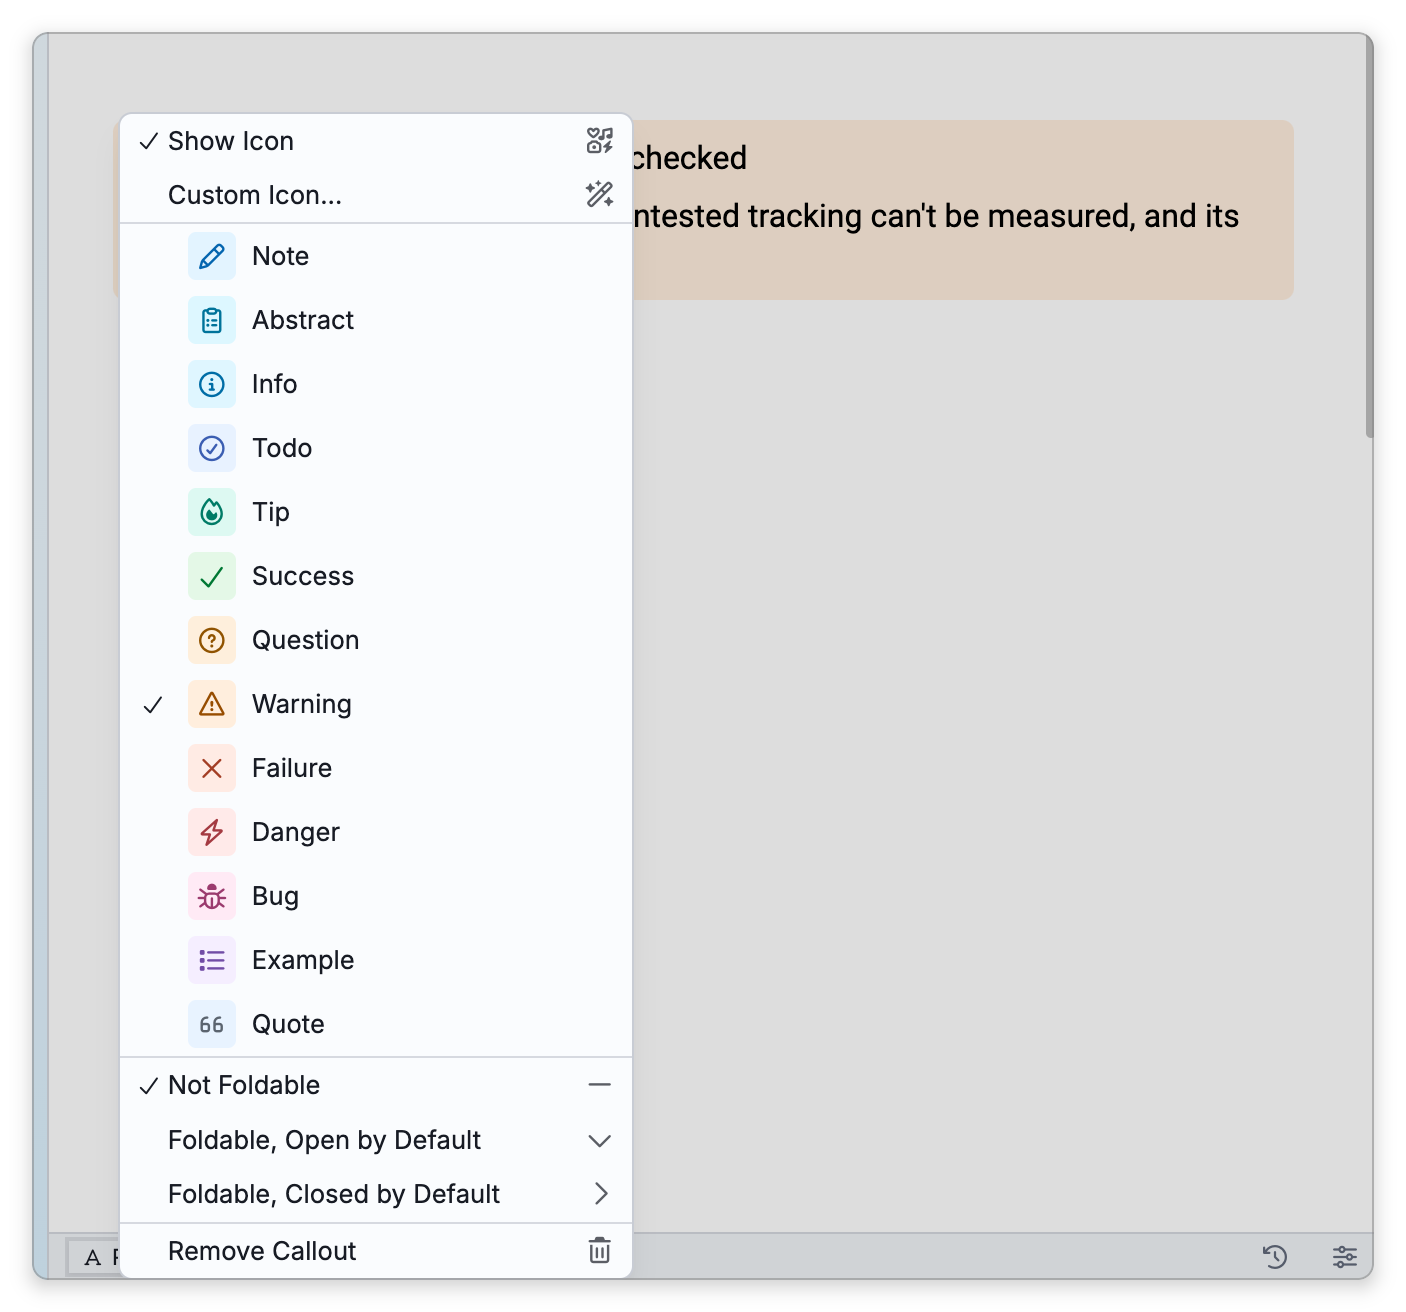Click the shapes icon beside Show Icon
Screen dimensions: 1406x1312
tap(599, 140)
